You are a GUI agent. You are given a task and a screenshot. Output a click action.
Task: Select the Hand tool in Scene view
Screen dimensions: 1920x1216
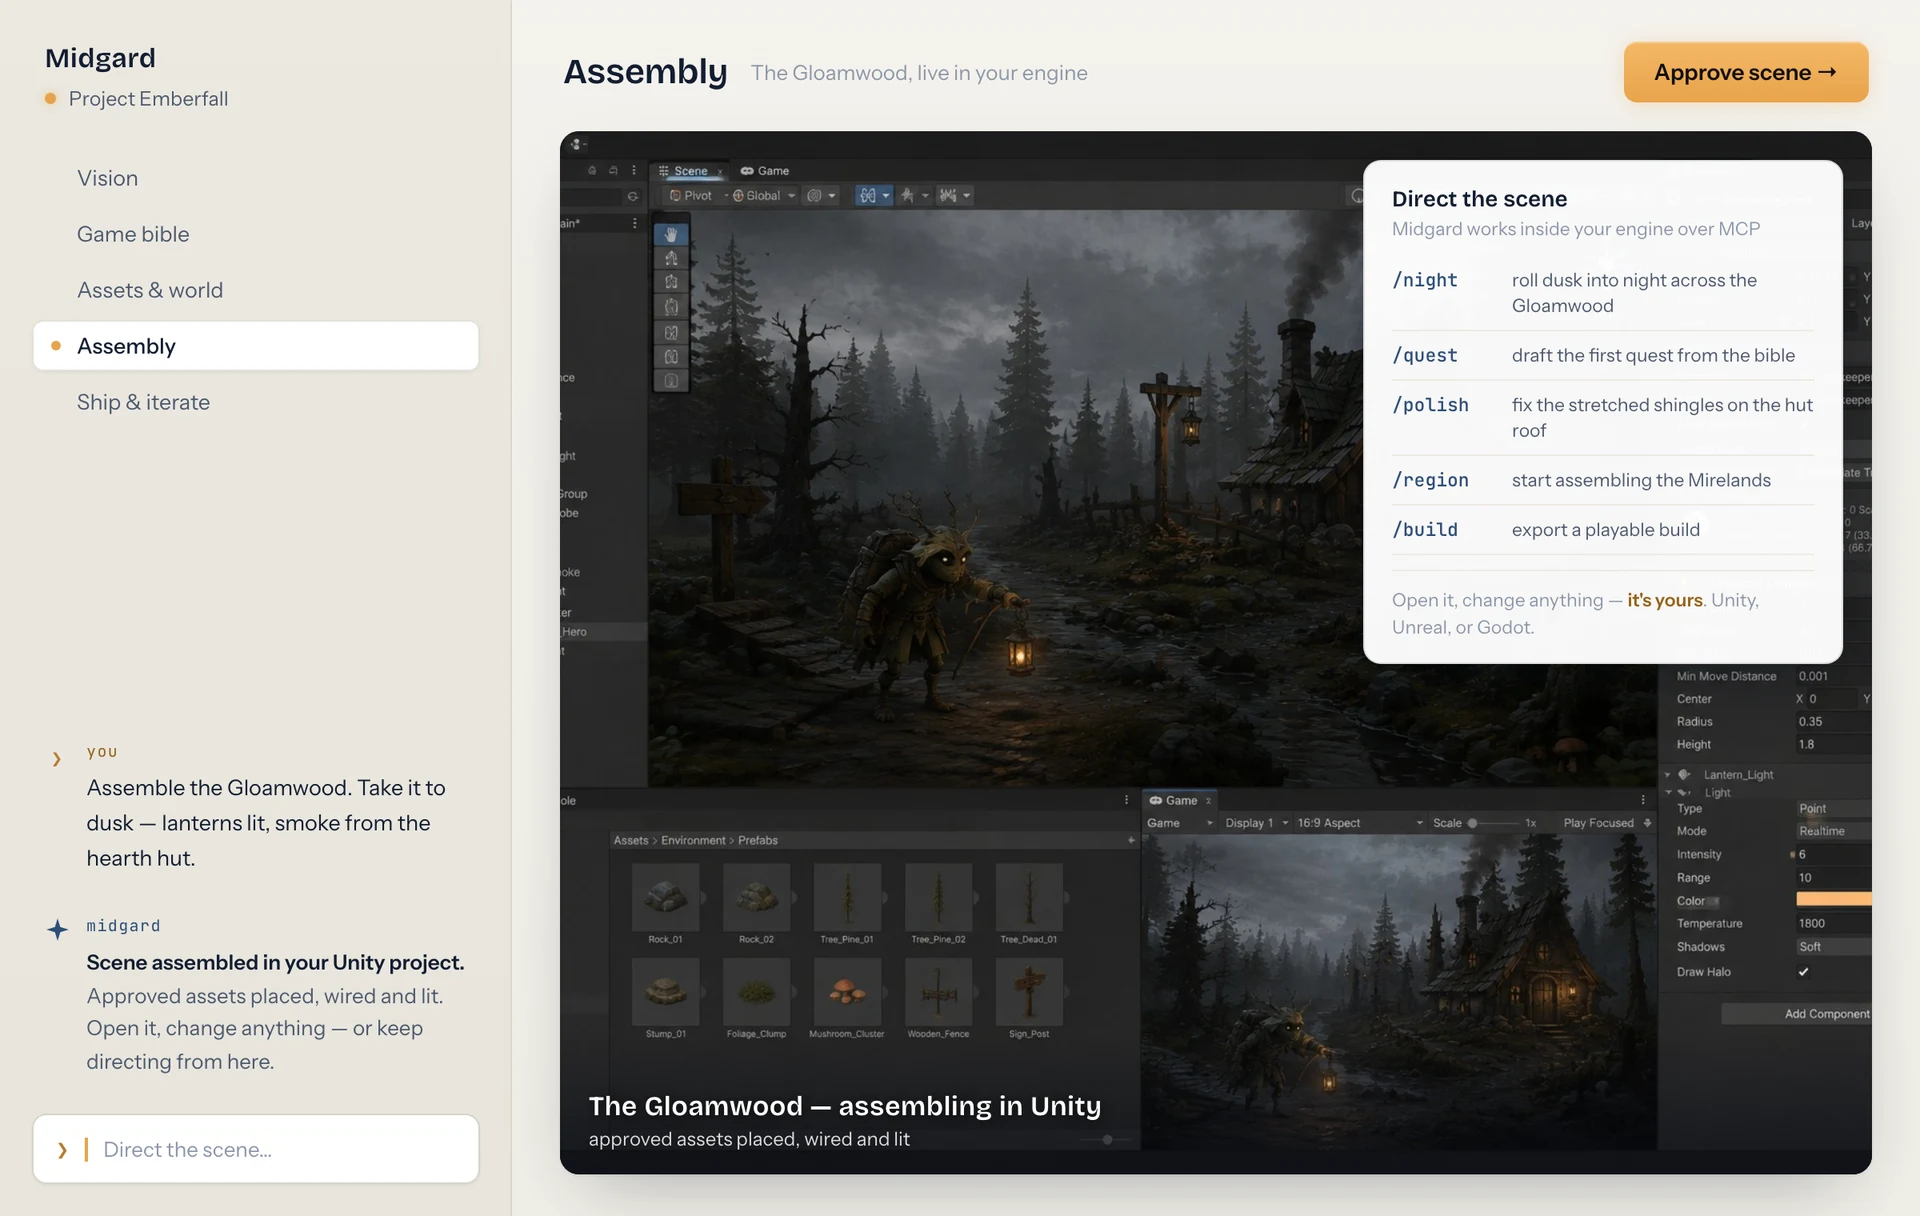point(671,234)
